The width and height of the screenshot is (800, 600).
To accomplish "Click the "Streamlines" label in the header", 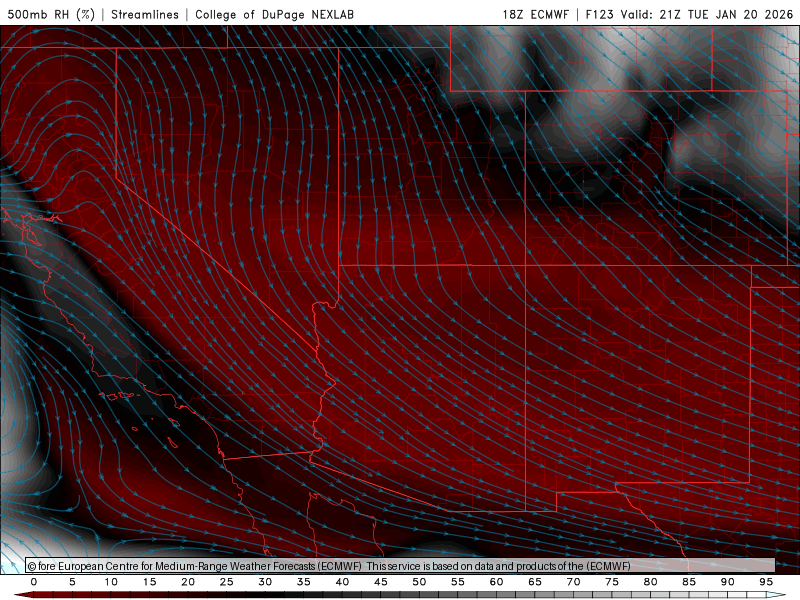I will pyautogui.click(x=145, y=14).
